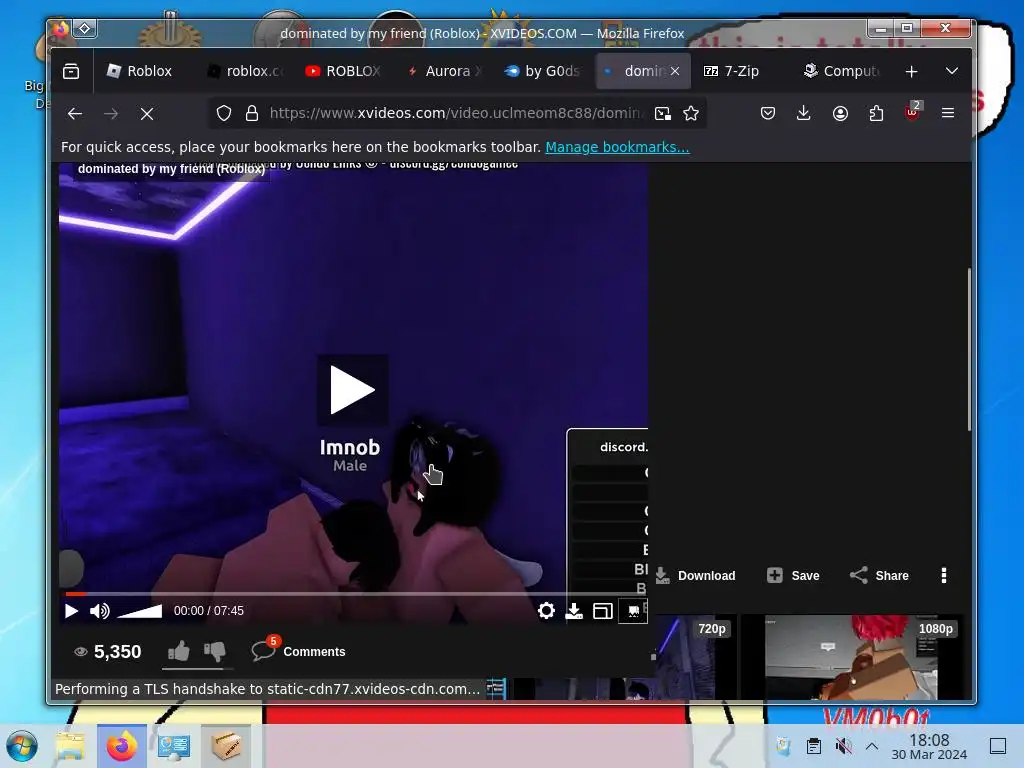Screen dimensions: 1024x768
Task: Switch to the 7-Zip tab
Action: pos(742,71)
